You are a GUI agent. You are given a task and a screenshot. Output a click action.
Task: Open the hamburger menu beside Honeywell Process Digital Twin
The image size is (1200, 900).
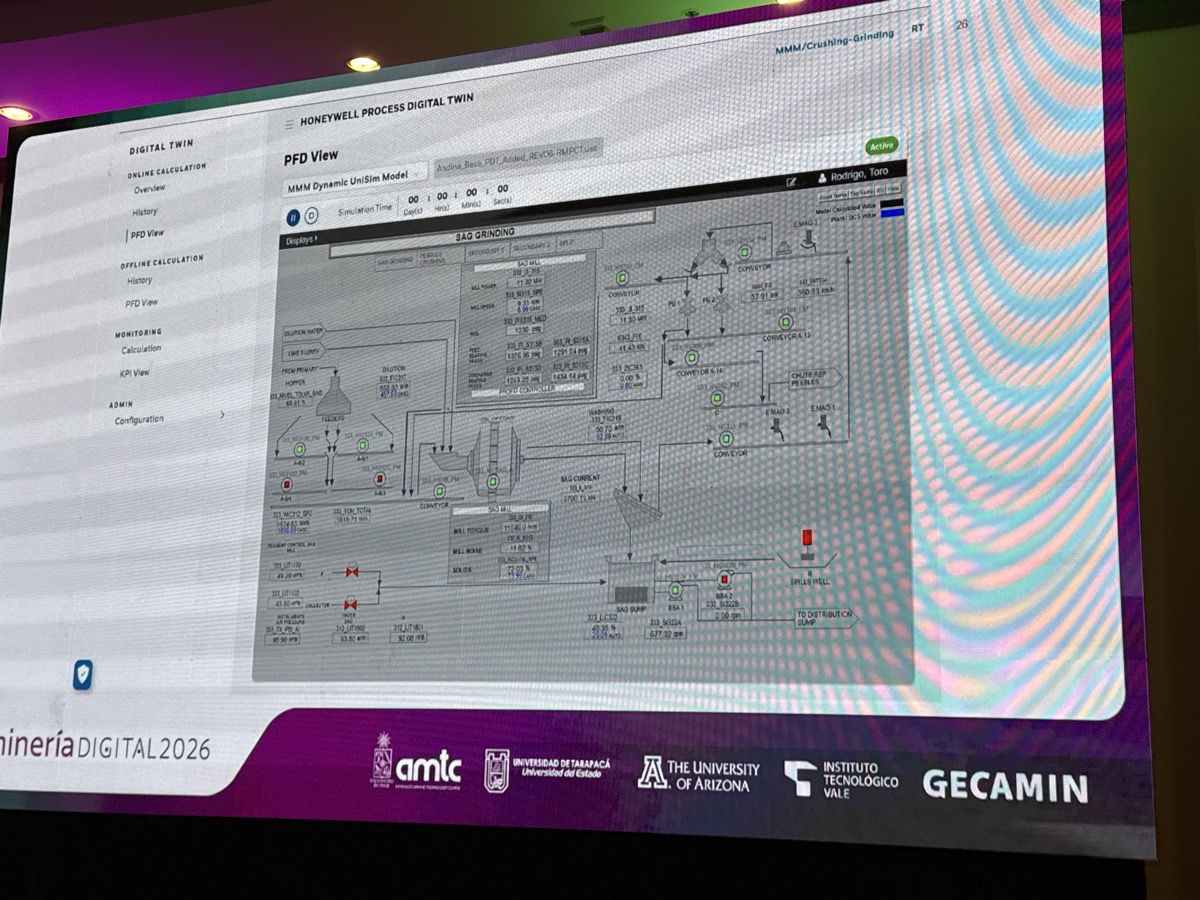tap(290, 123)
